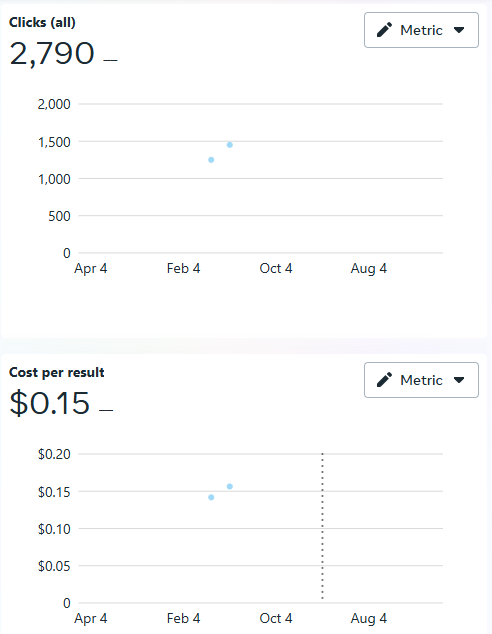Screen dimensions: 492x634
Task: Click the dotted vertical marker in Cost per result chart
Action: click(322, 526)
